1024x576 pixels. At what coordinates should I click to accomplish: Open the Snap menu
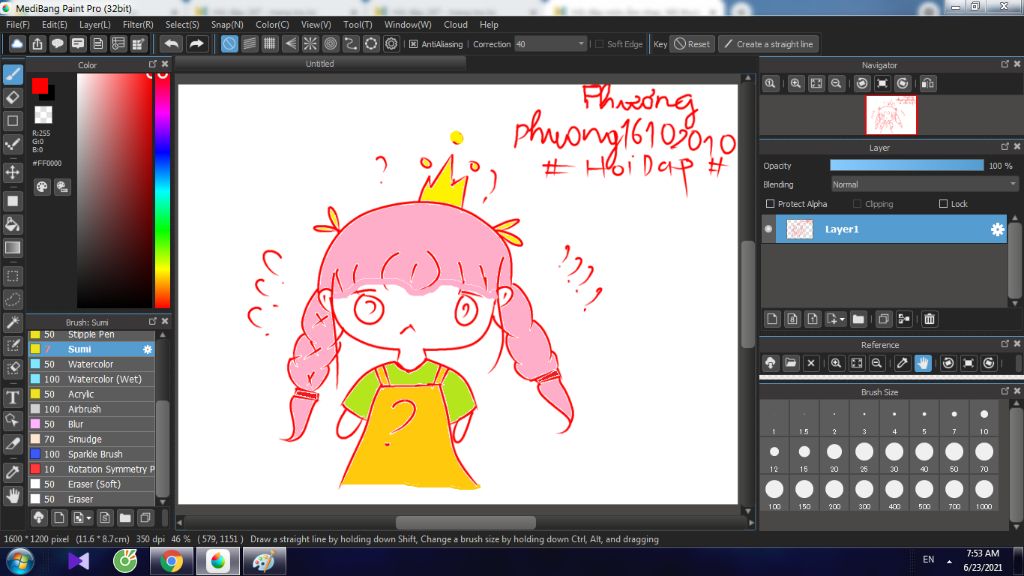[x=227, y=25]
